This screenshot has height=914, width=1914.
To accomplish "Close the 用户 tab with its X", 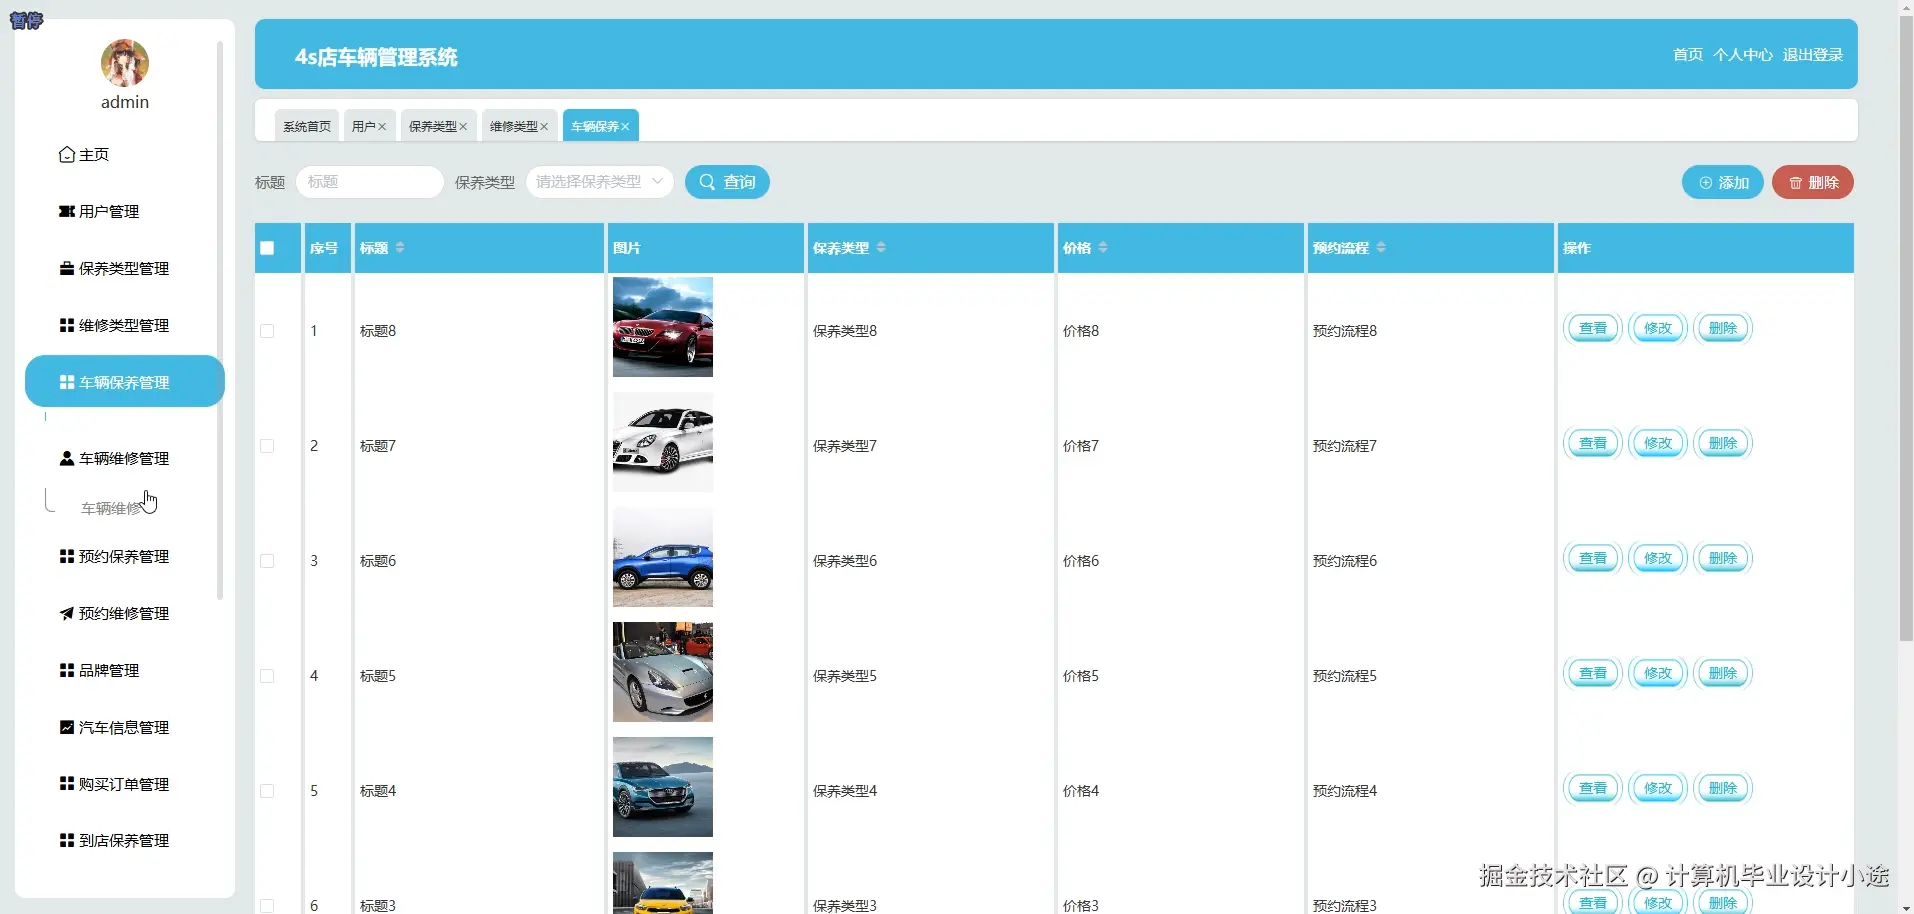I will tap(382, 127).
